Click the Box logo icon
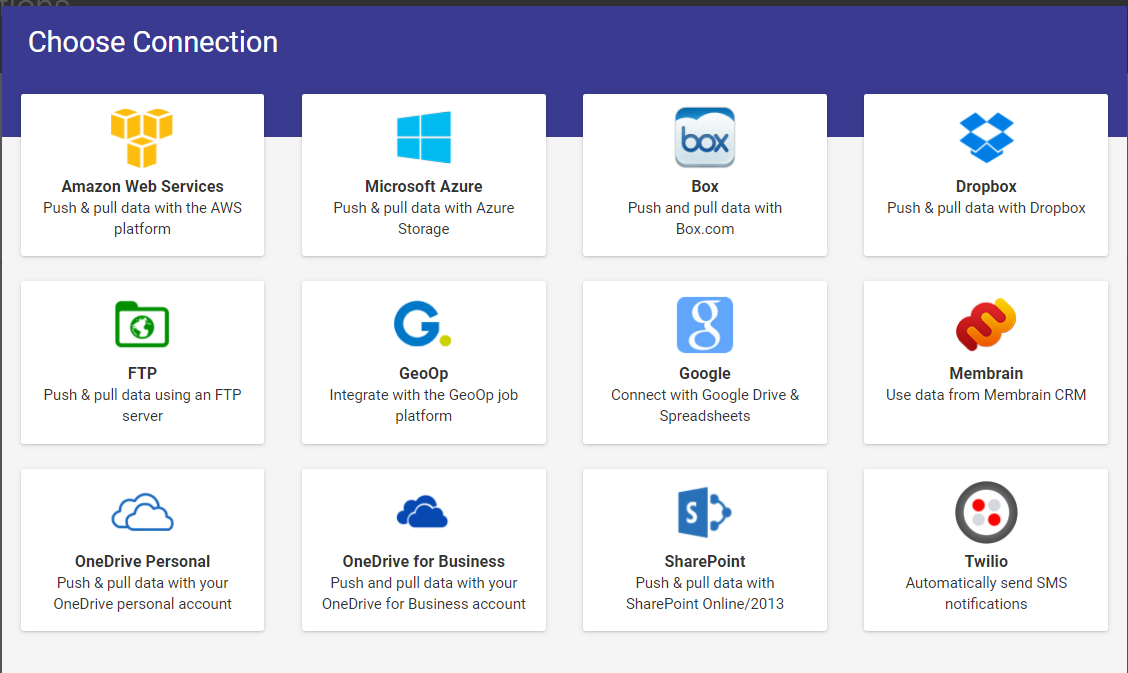 (705, 137)
